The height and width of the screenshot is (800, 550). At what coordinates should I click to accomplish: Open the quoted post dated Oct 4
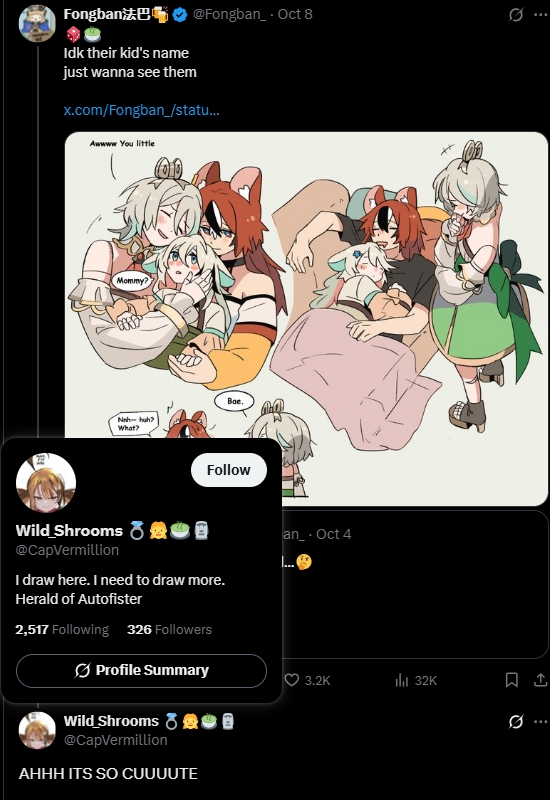point(414,584)
